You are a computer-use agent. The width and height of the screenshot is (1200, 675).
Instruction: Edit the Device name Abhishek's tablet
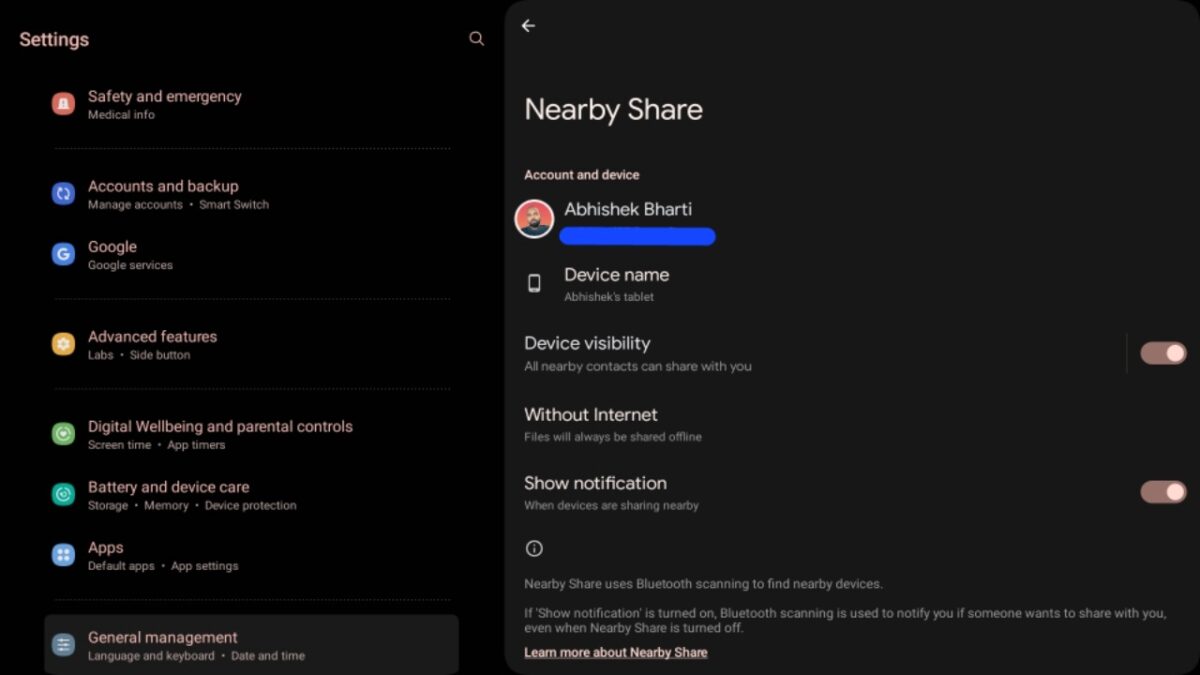coord(616,284)
